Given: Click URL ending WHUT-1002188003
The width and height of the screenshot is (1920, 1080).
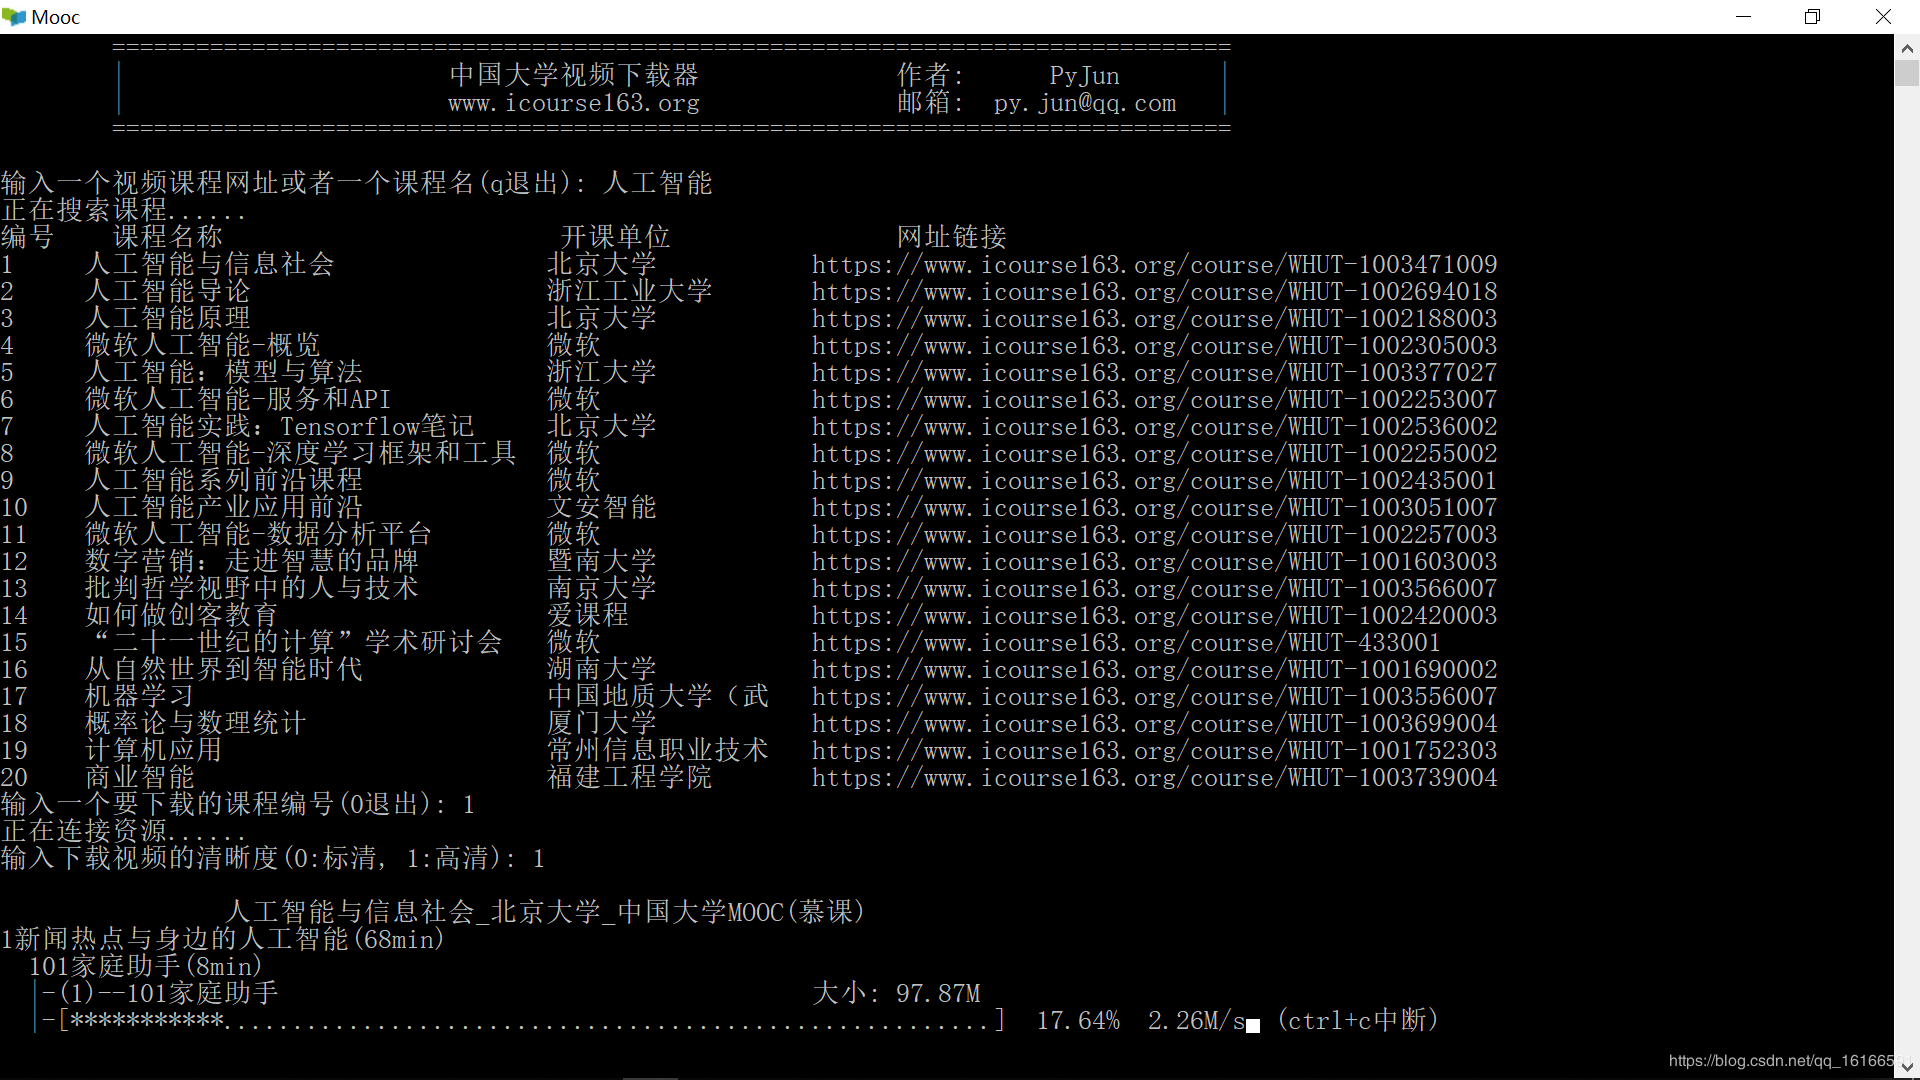Looking at the screenshot, I should pyautogui.click(x=1154, y=319).
